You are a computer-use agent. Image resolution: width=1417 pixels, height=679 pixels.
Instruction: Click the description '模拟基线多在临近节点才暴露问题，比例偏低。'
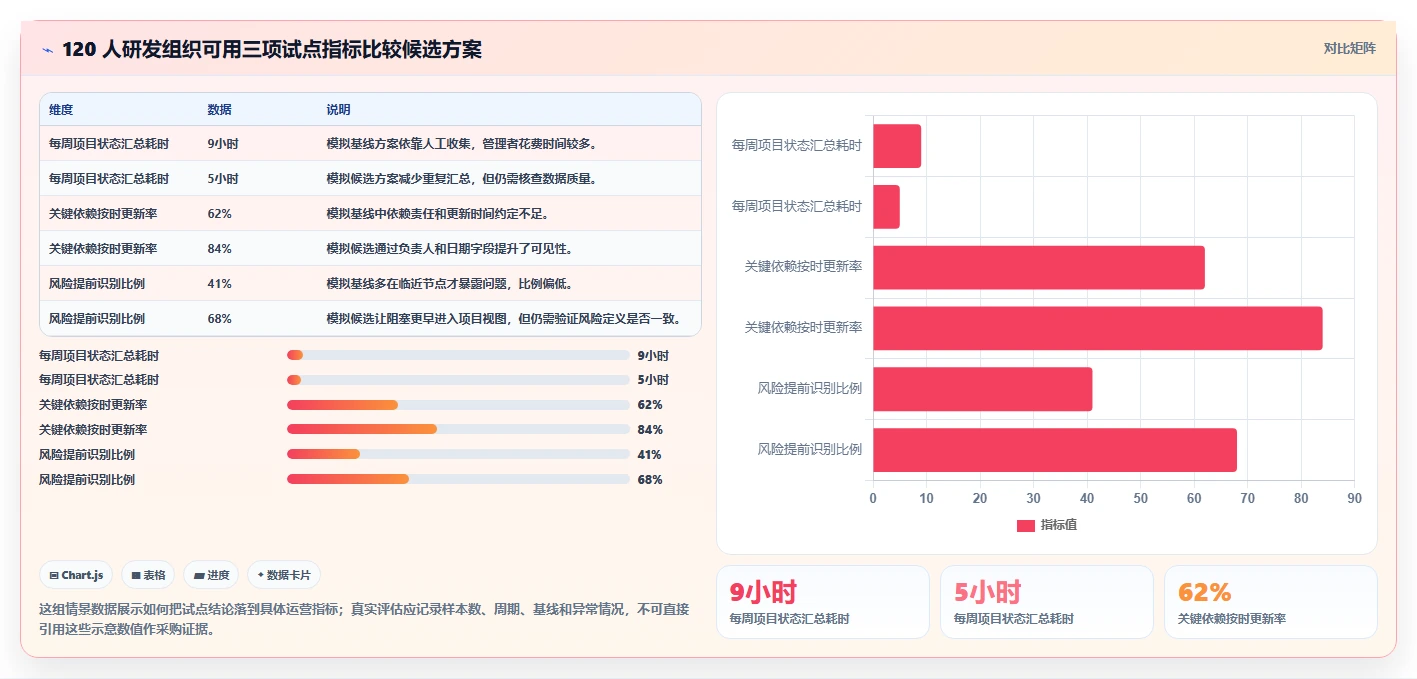point(449,284)
